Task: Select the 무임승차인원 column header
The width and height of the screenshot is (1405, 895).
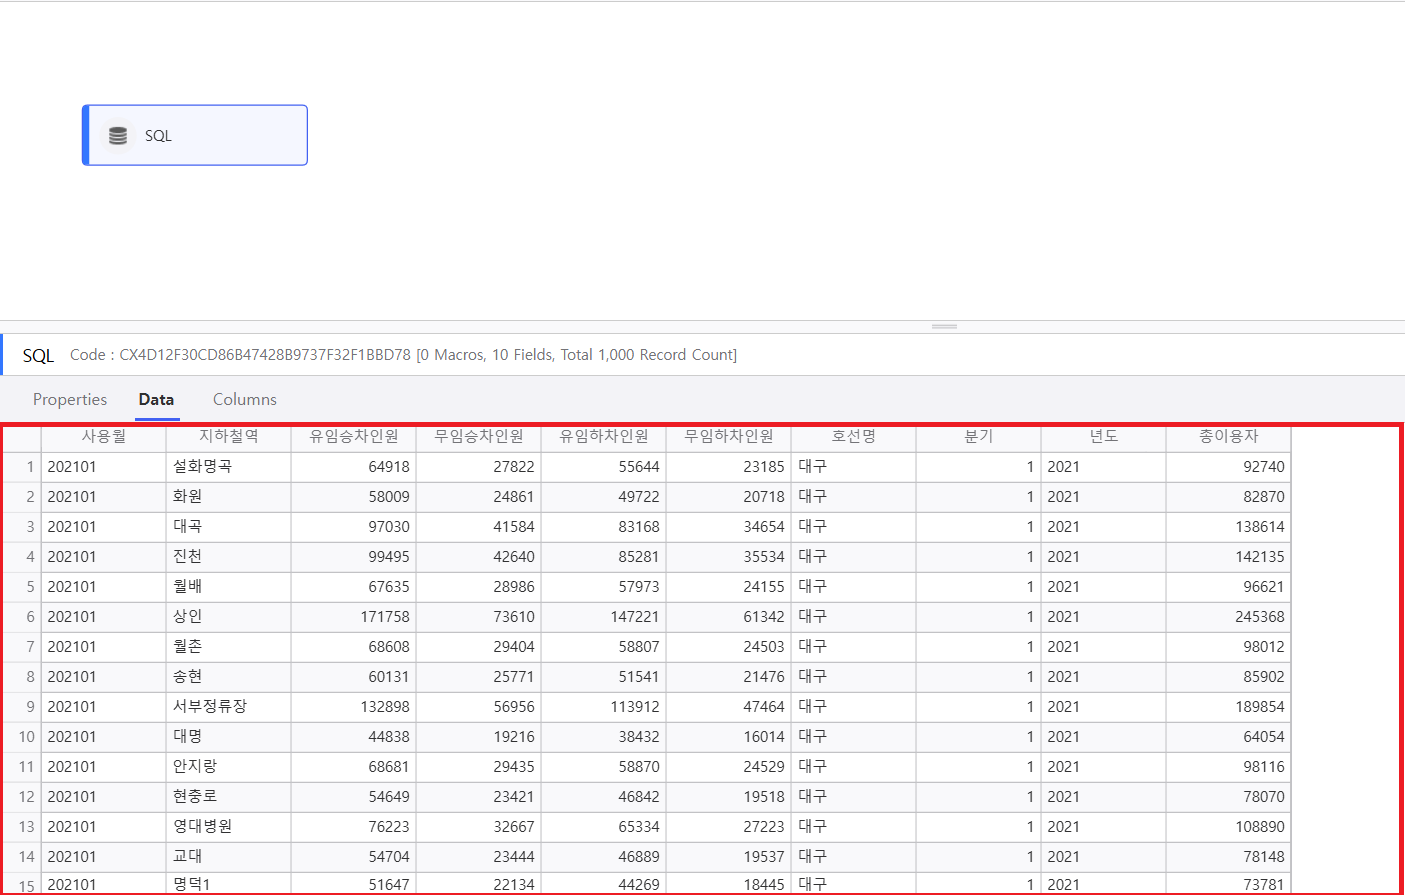Action: (x=479, y=436)
